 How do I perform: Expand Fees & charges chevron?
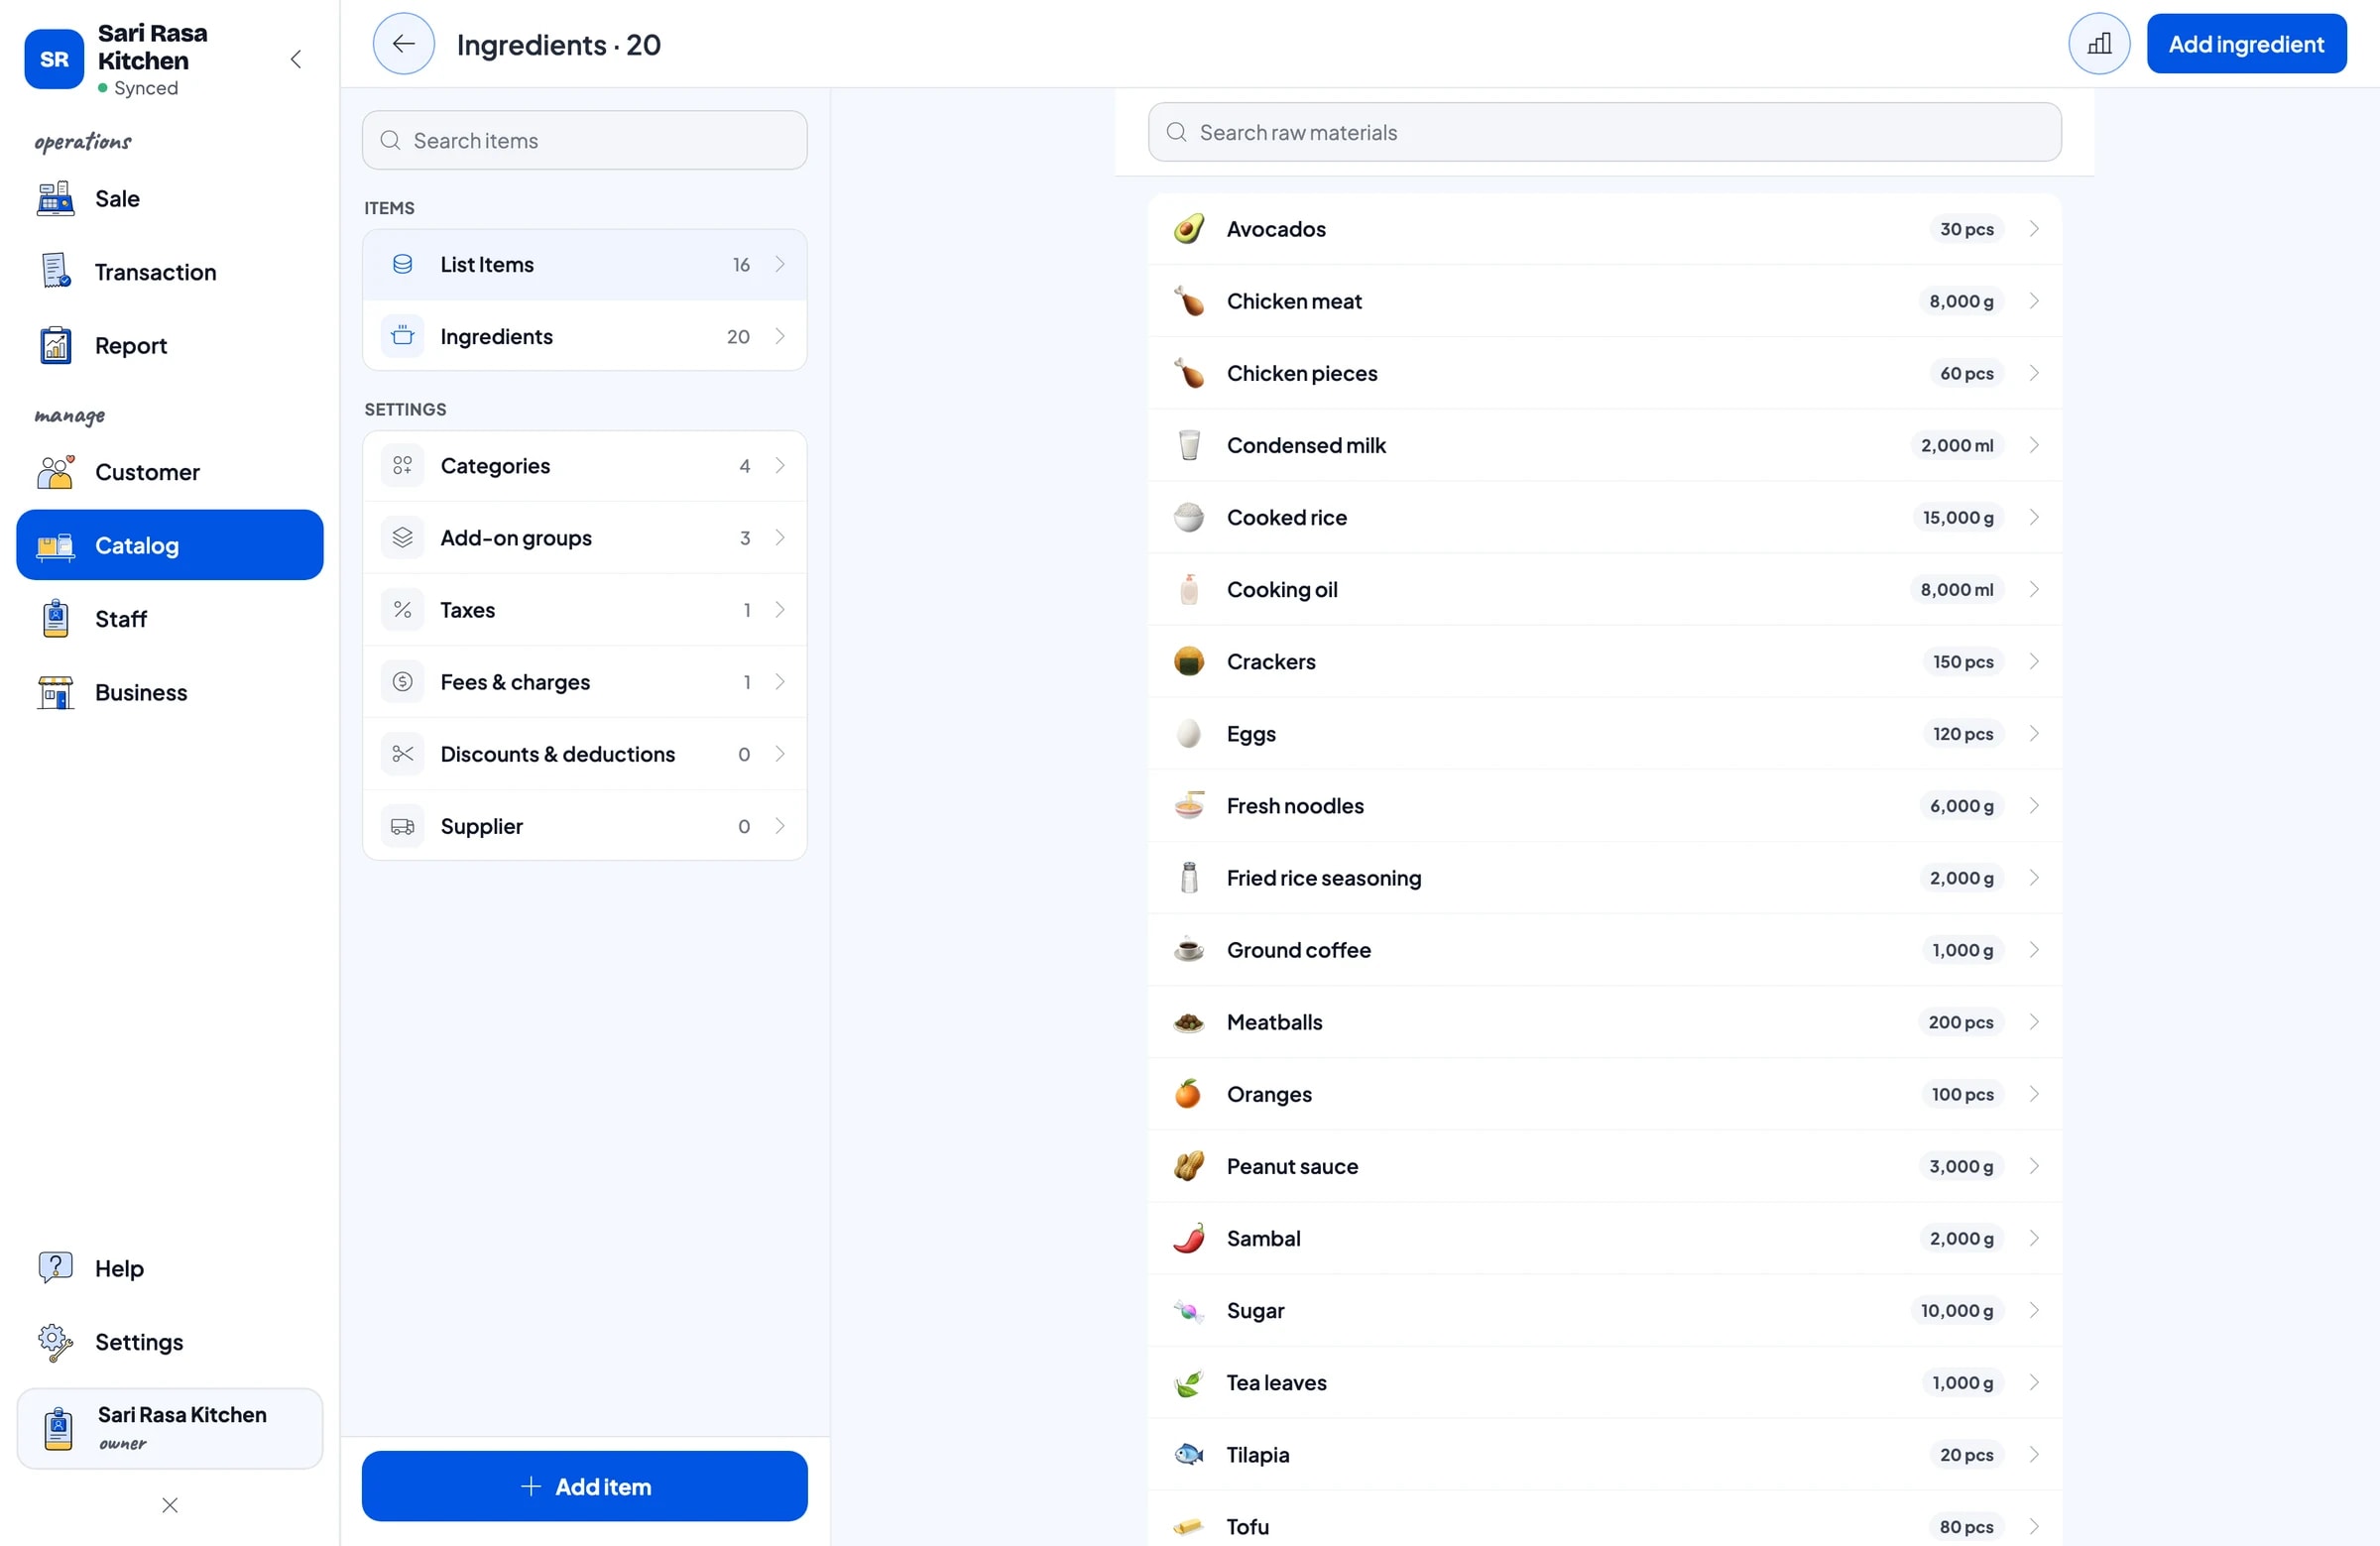(780, 681)
